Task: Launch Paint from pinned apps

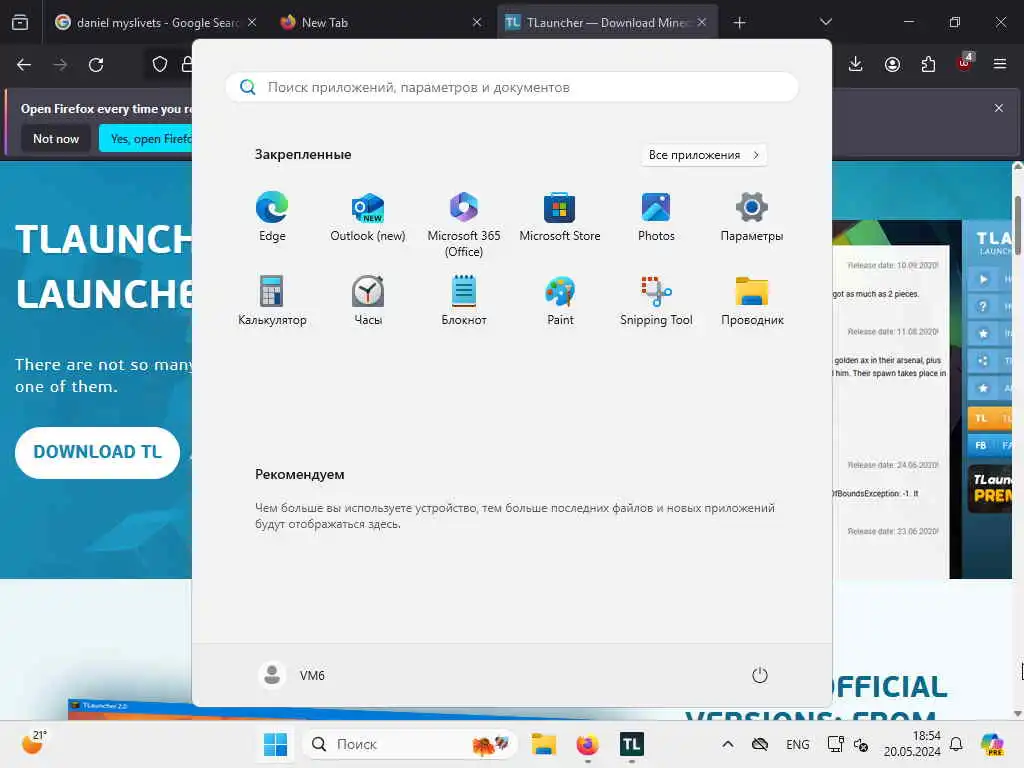Action: [560, 301]
